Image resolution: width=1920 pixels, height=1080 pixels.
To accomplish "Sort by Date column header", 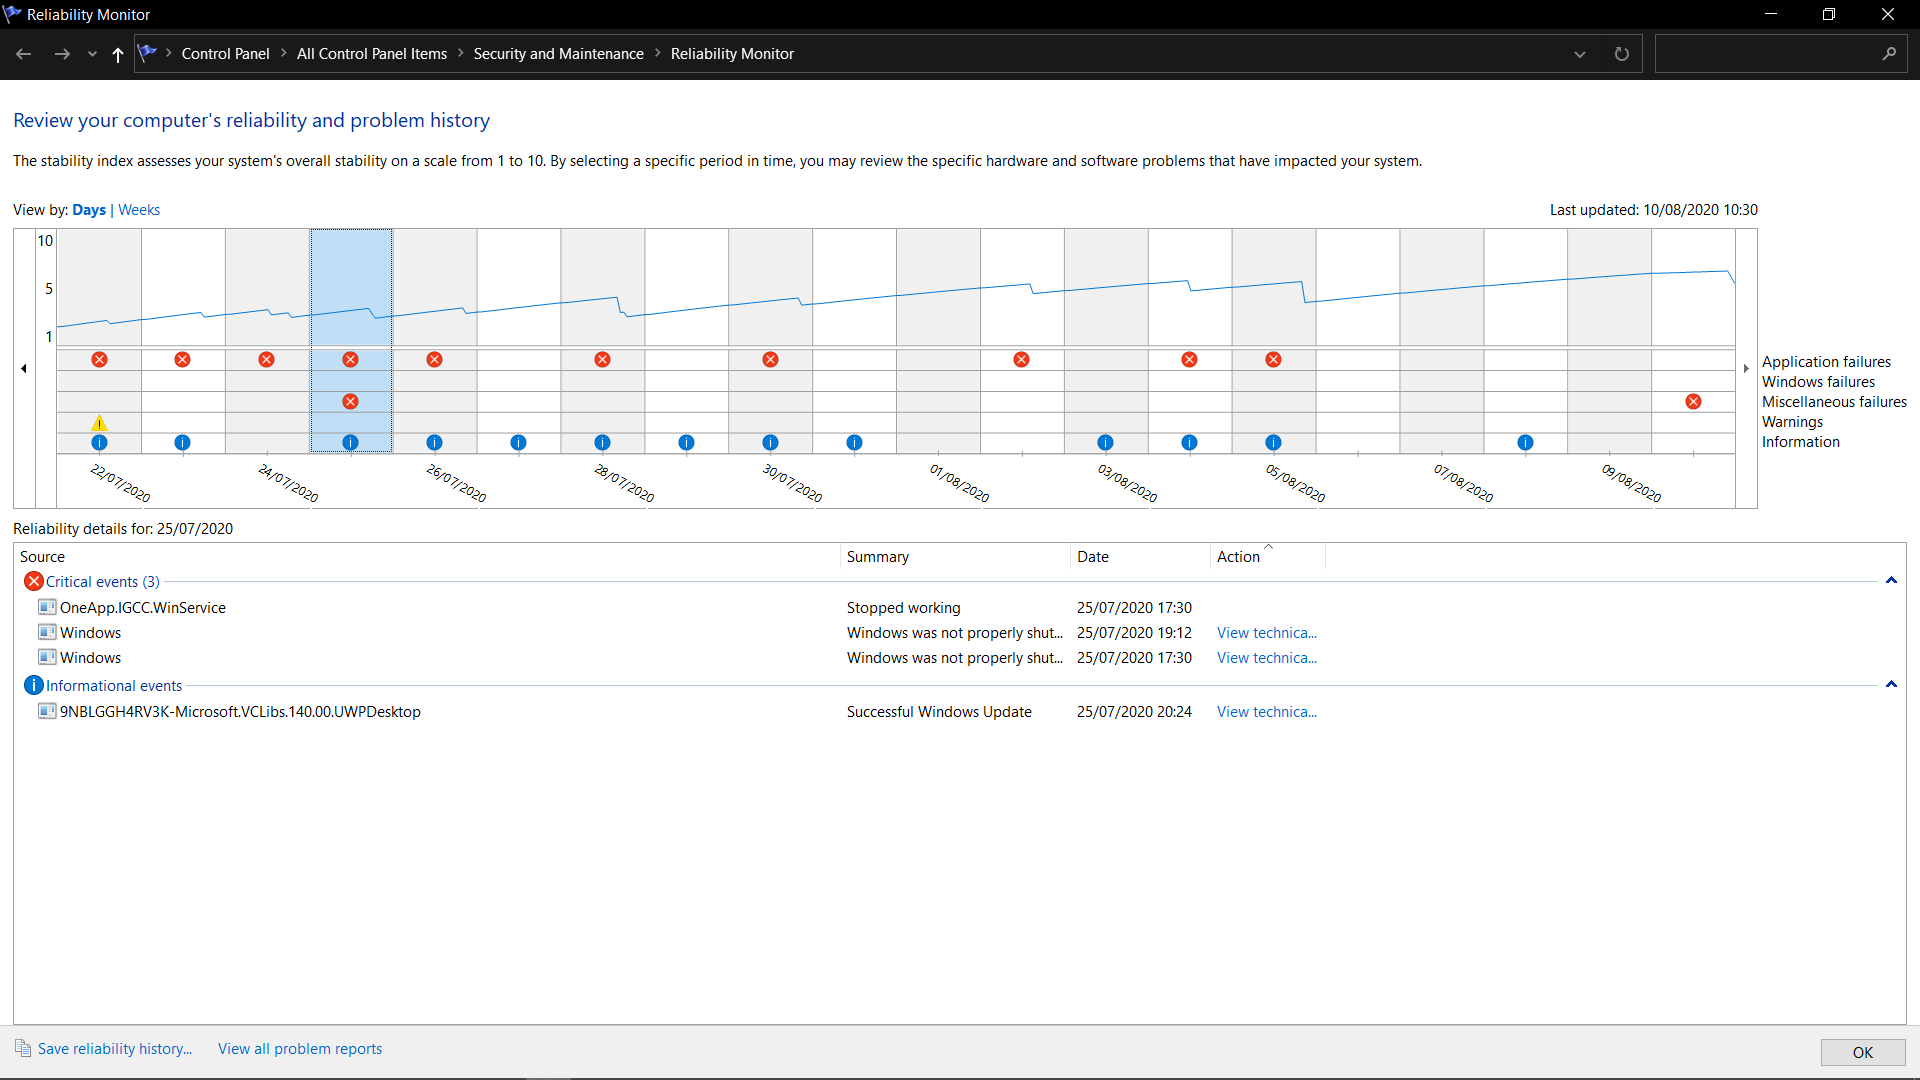I will (x=1140, y=557).
